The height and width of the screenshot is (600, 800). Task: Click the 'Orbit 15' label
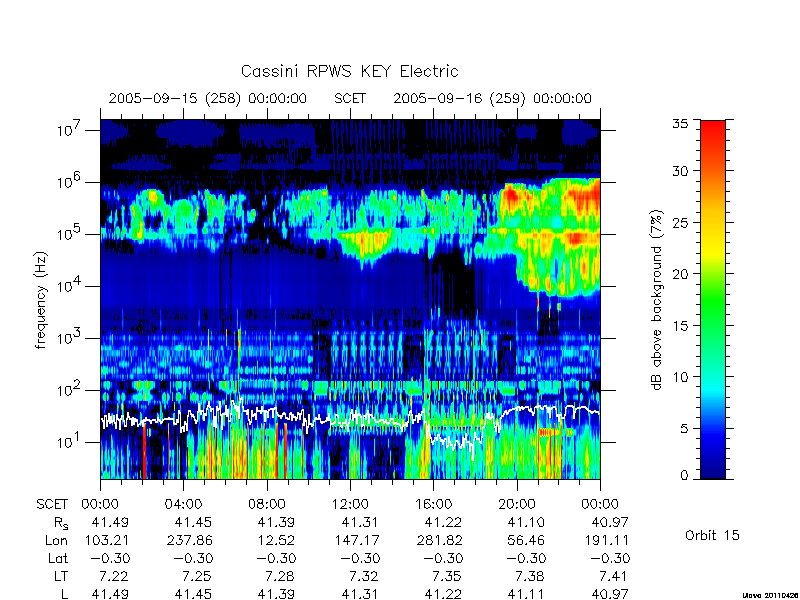point(712,535)
